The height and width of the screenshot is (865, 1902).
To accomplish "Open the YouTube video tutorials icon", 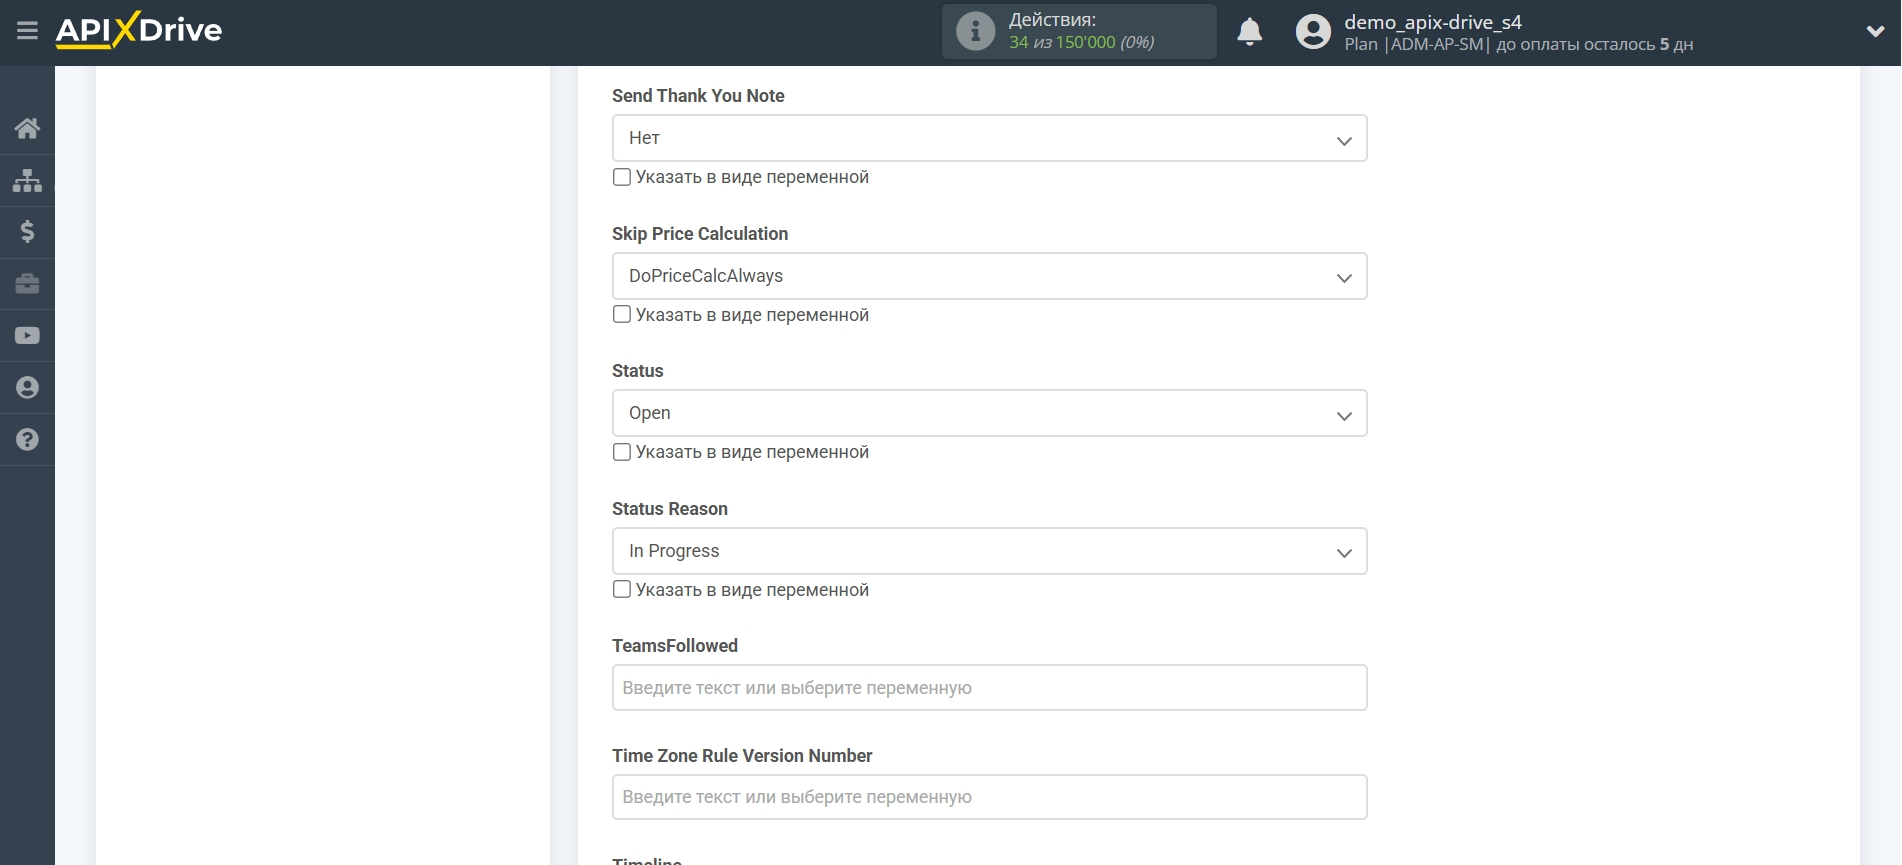I will pos(27,336).
